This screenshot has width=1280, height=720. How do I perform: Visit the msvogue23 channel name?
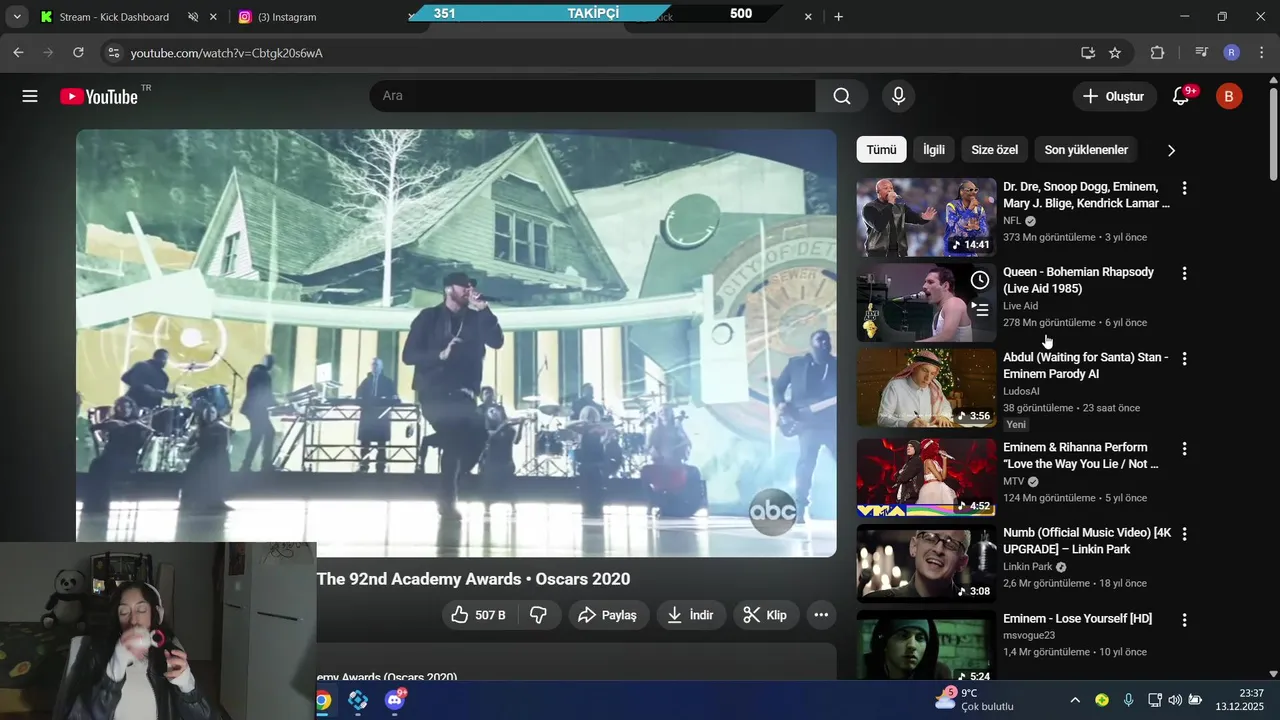coord(1029,635)
